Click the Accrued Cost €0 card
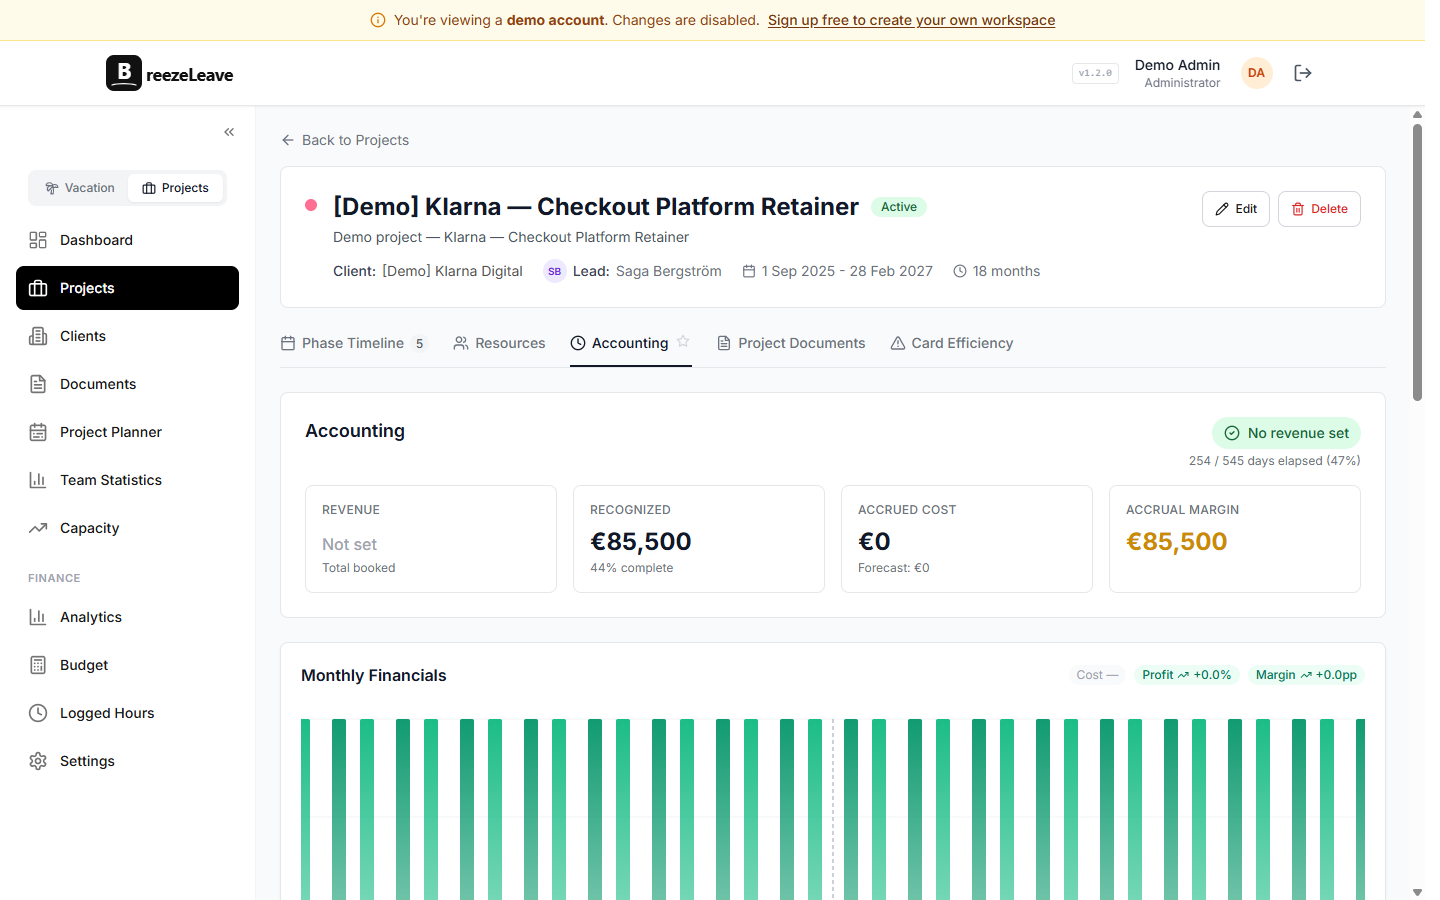The image size is (1440, 900). [x=967, y=539]
